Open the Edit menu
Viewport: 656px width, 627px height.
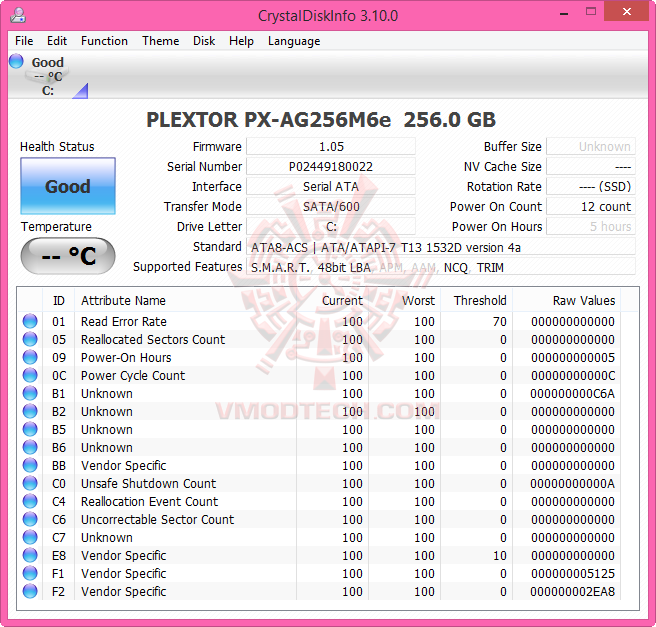pos(57,41)
